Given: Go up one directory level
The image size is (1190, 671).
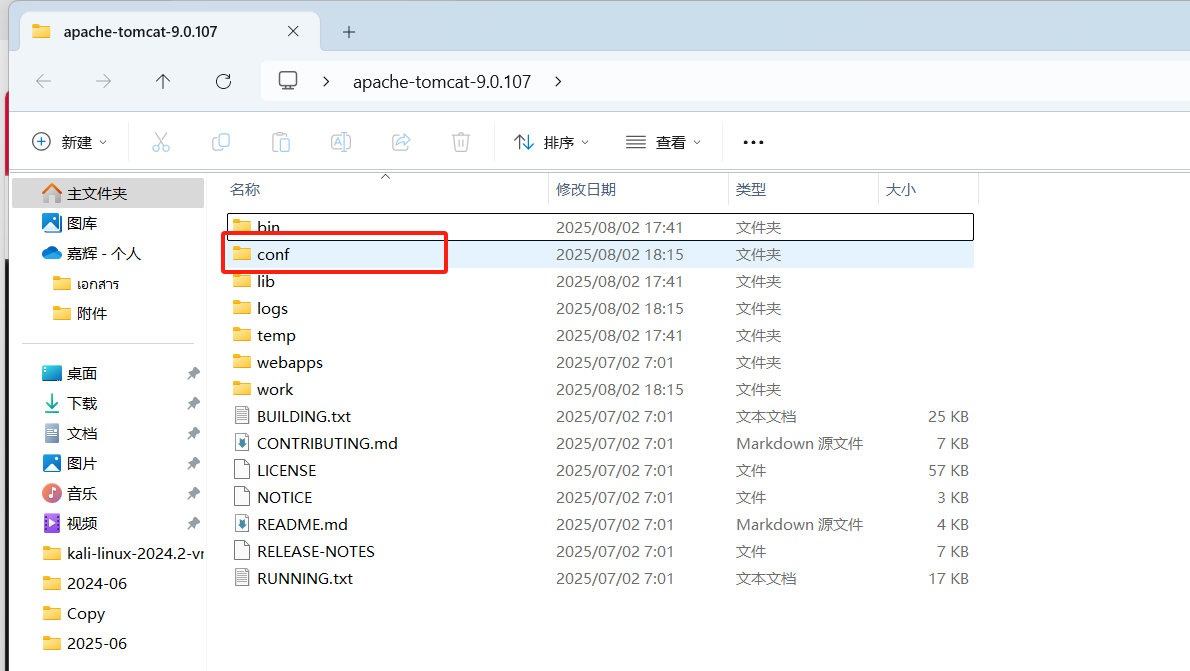Looking at the screenshot, I should point(163,81).
